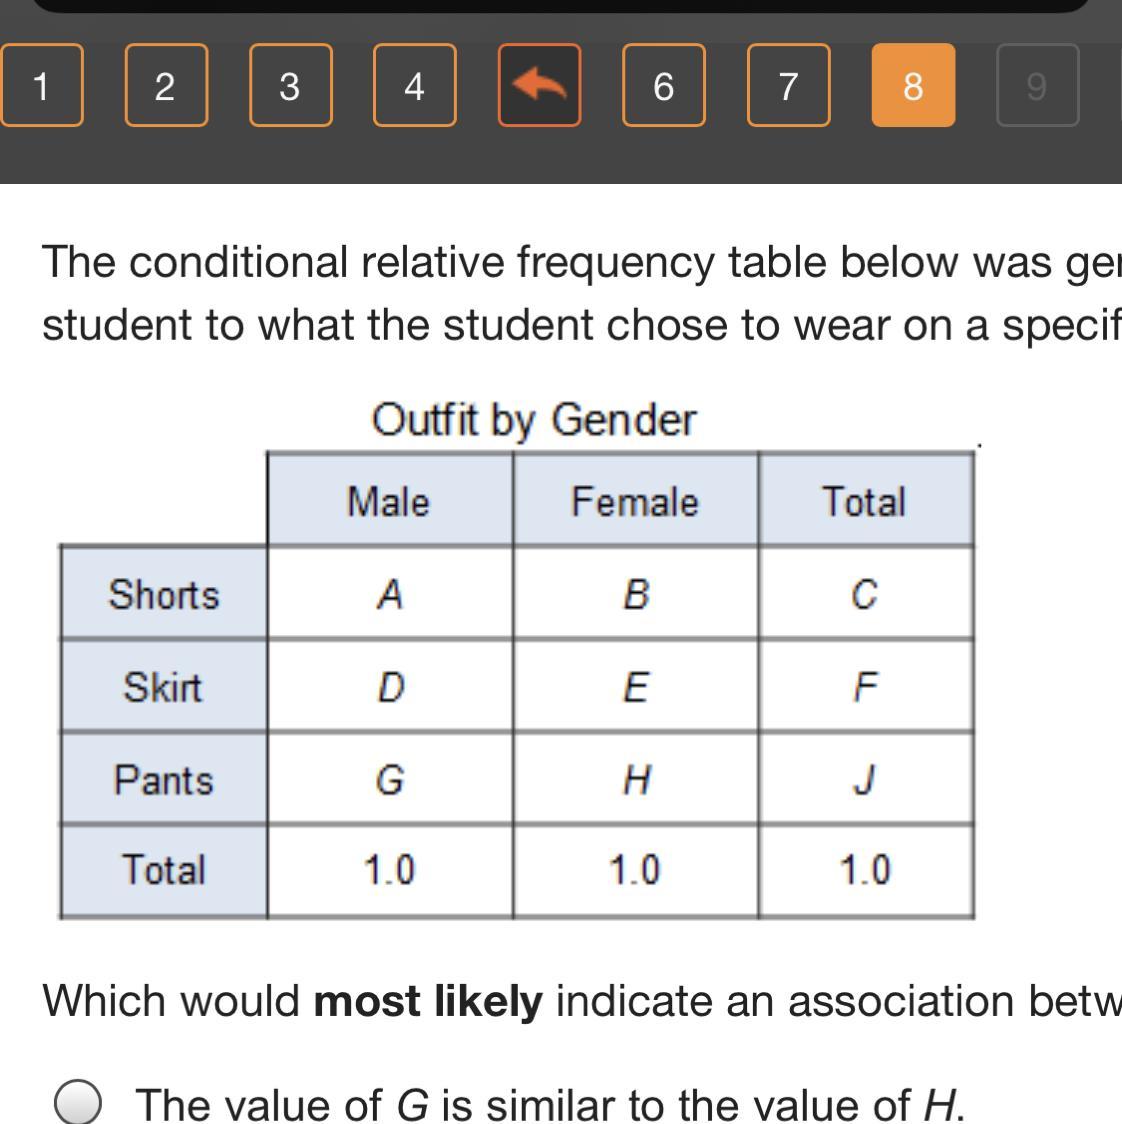Select question 7 button
Viewport: 1122px width, 1124px height.
click(x=788, y=86)
